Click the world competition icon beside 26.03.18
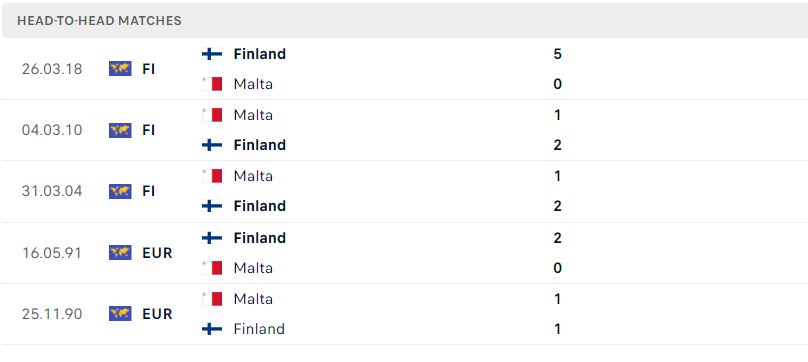The width and height of the screenshot is (808, 362). (120, 69)
